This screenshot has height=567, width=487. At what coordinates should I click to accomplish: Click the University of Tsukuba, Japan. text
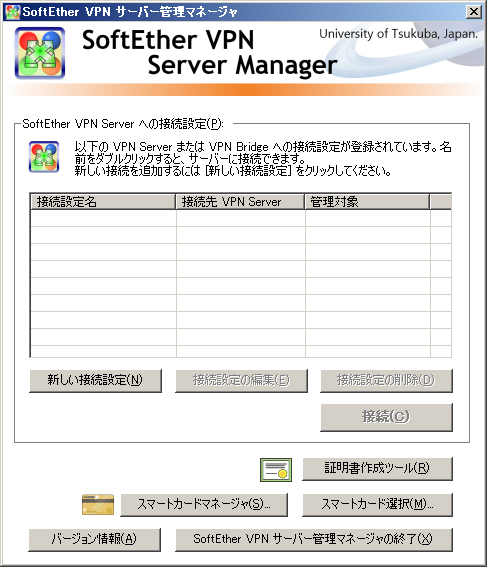click(x=398, y=34)
